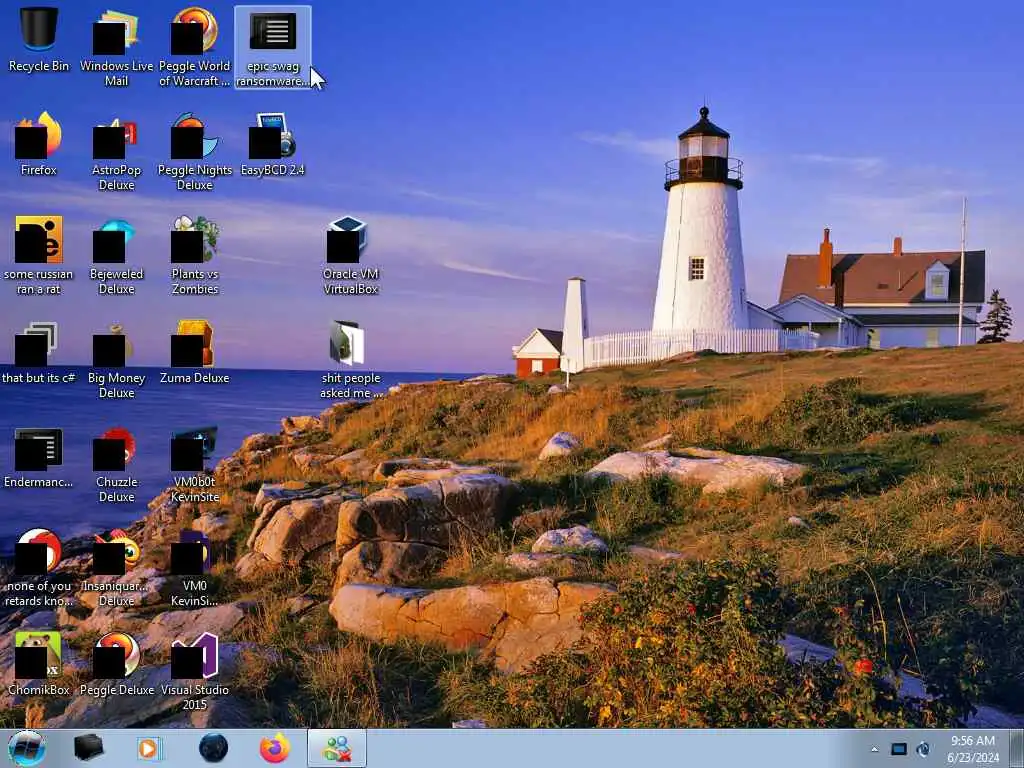1024x768 pixels.
Task: Open the Windows Start menu orb
Action: 27,748
